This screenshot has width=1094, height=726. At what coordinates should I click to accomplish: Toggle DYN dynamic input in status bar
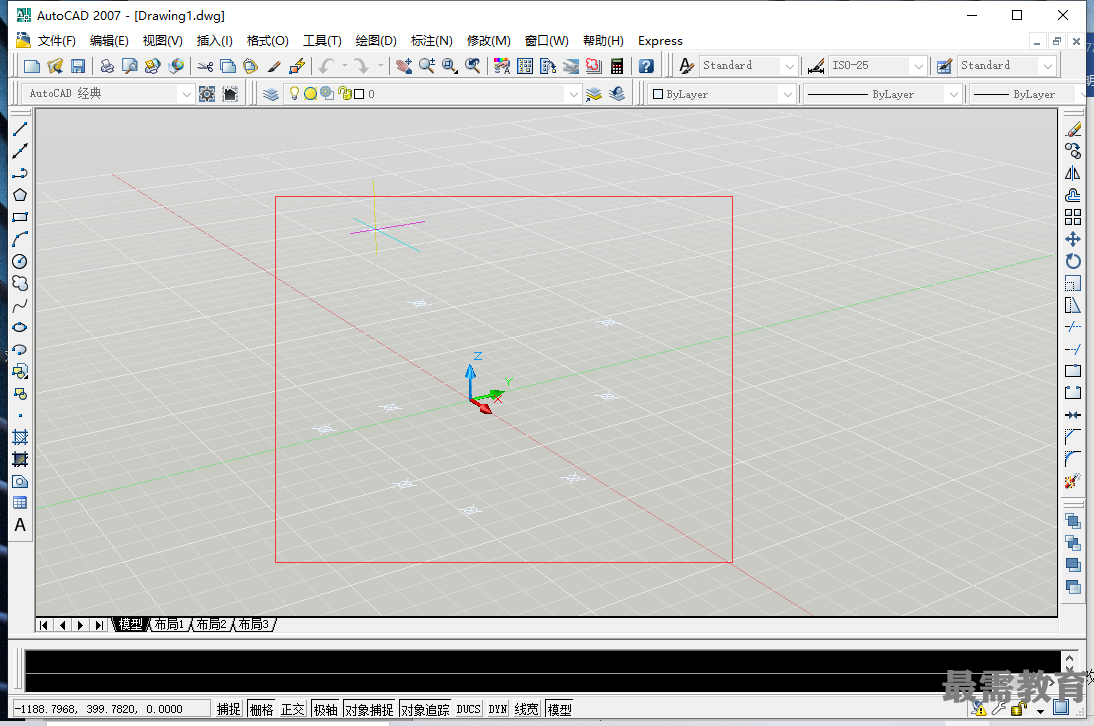tap(497, 709)
